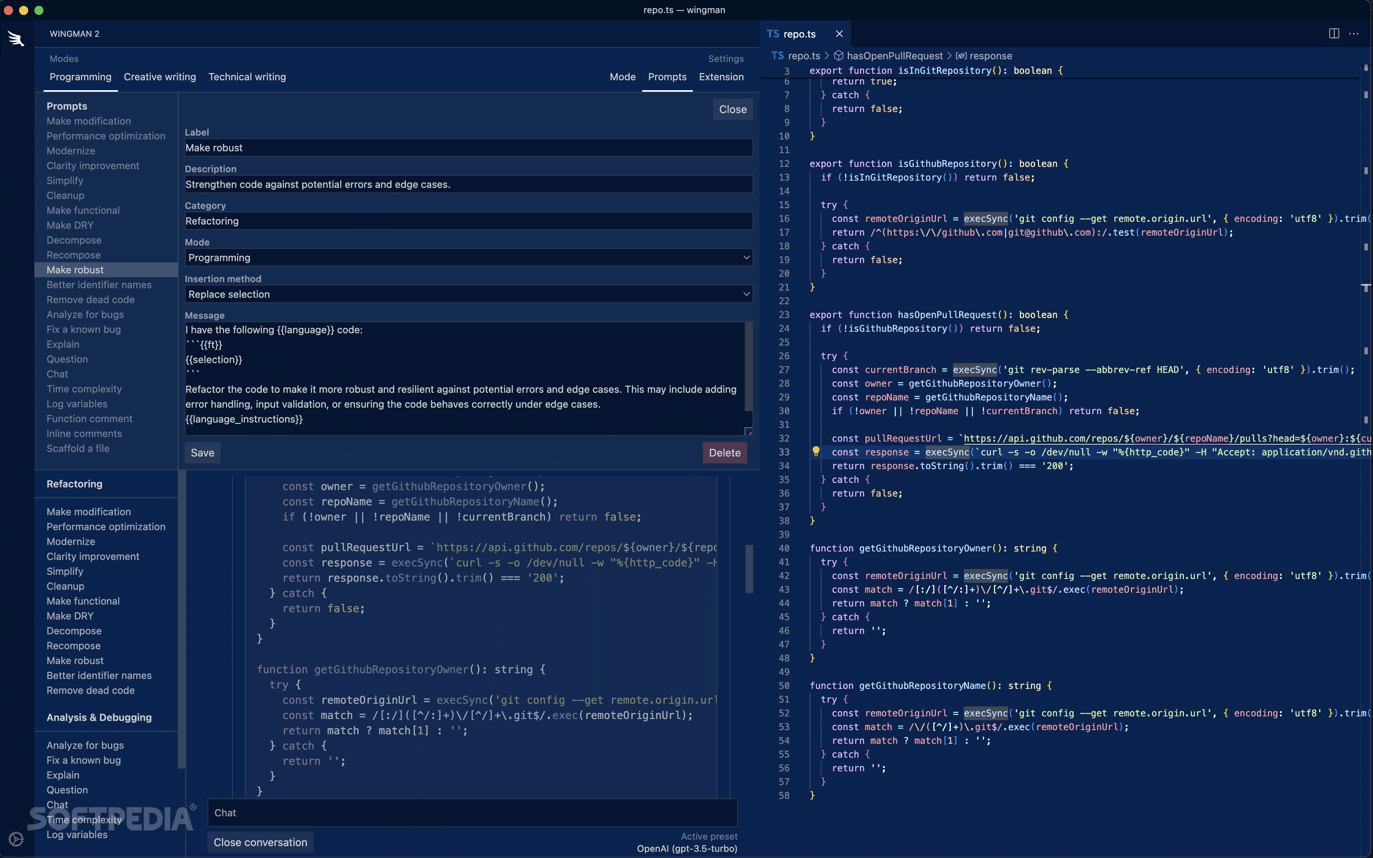Open the Mode settings tab
Screen dimensions: 1373x858
click(x=622, y=77)
